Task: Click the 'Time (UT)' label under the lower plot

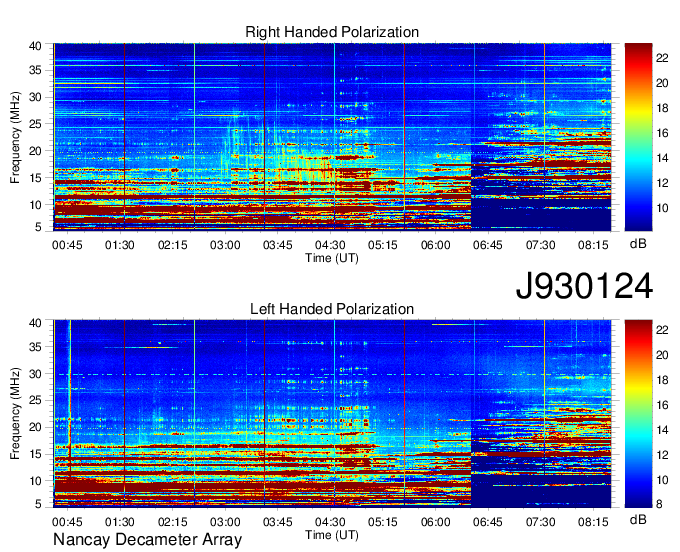Action: click(332, 535)
